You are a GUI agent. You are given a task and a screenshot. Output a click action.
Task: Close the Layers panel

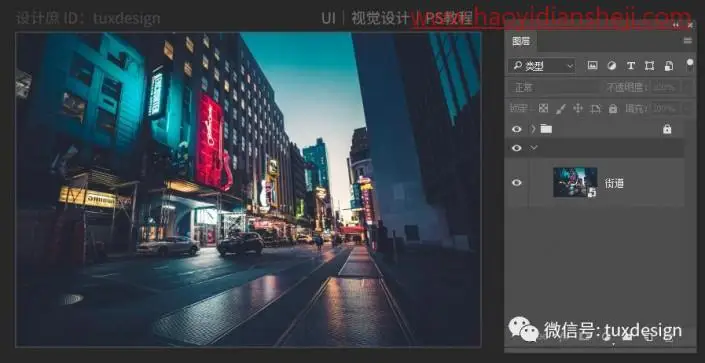click(x=690, y=25)
